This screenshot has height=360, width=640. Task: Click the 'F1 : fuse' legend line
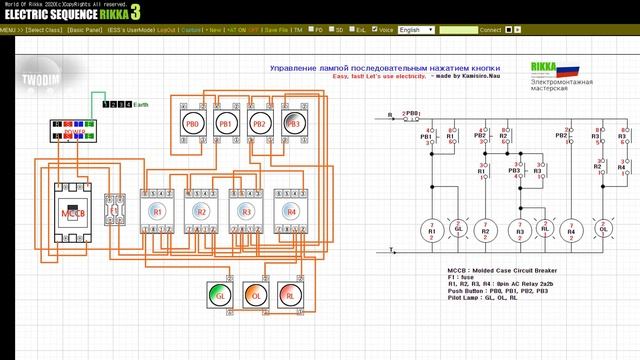point(460,277)
